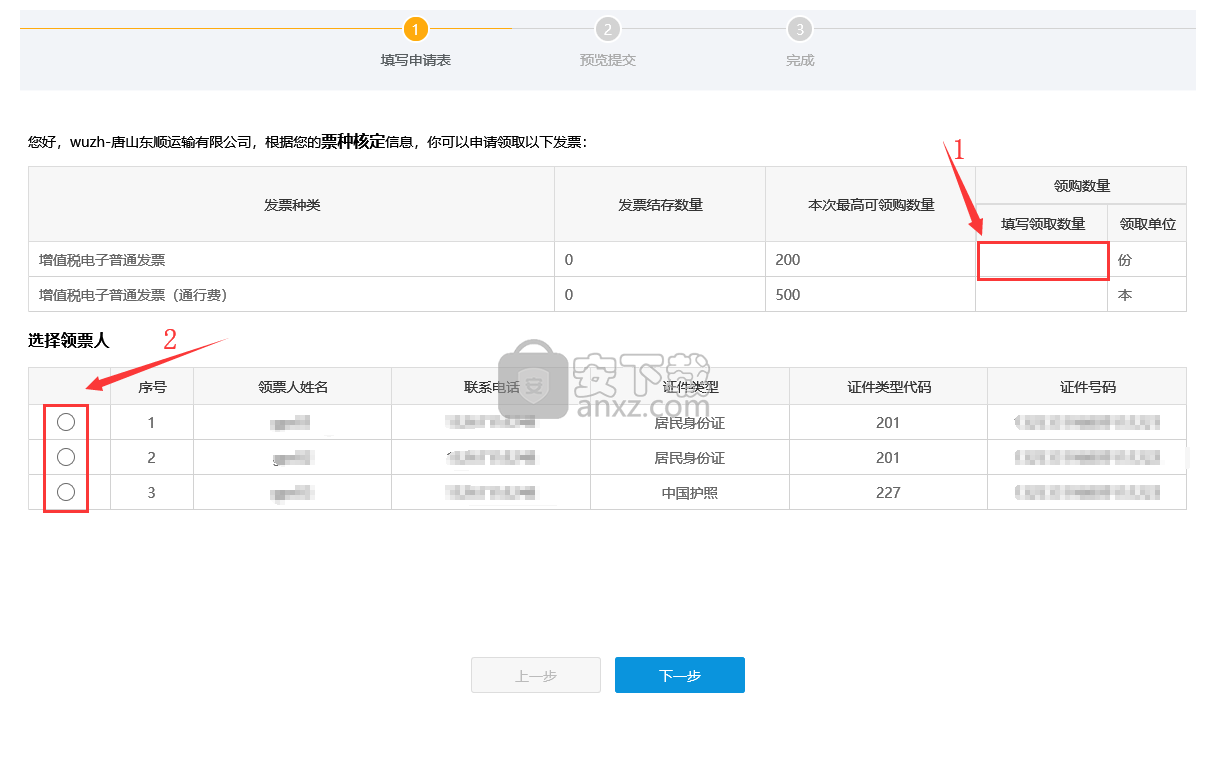Click step 1 circle 填写申请表
The height and width of the screenshot is (762, 1212).
416,29
